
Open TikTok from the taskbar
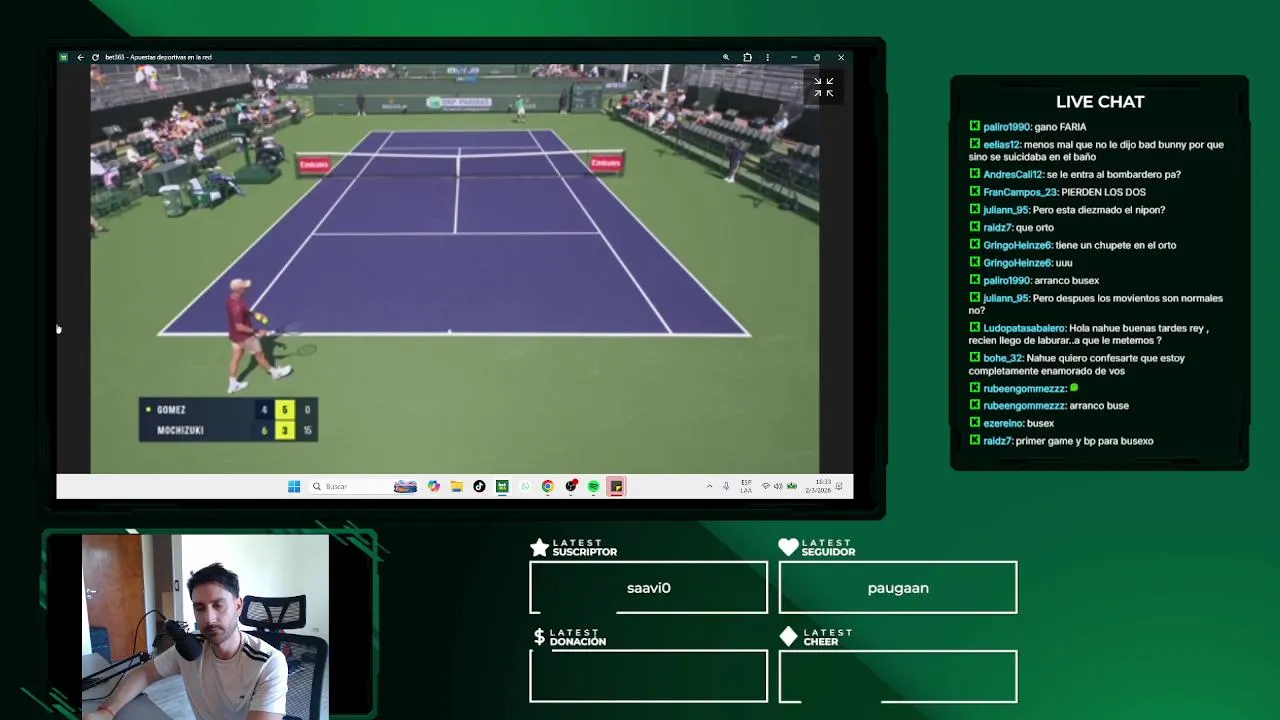479,486
